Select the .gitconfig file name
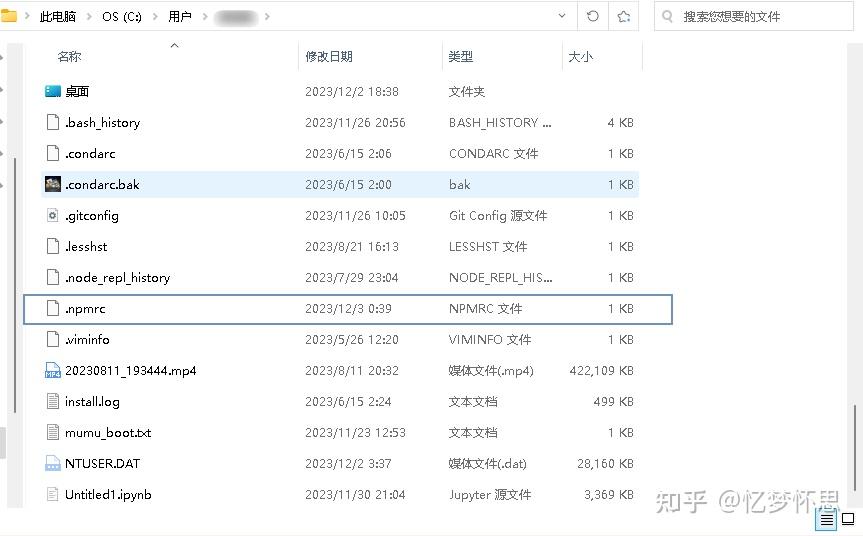Image resolution: width=863 pixels, height=536 pixels. click(92, 216)
